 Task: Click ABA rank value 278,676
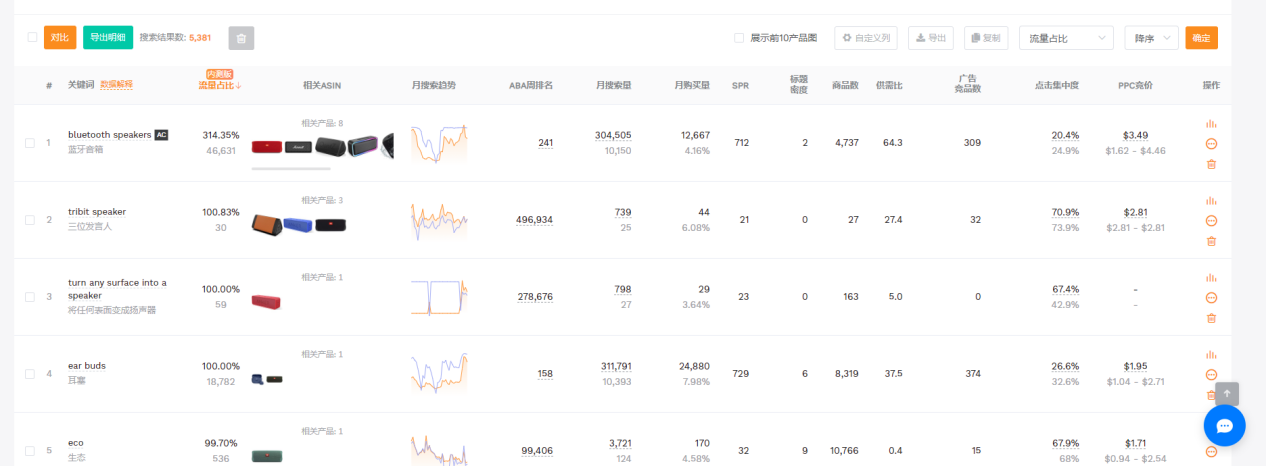point(535,297)
